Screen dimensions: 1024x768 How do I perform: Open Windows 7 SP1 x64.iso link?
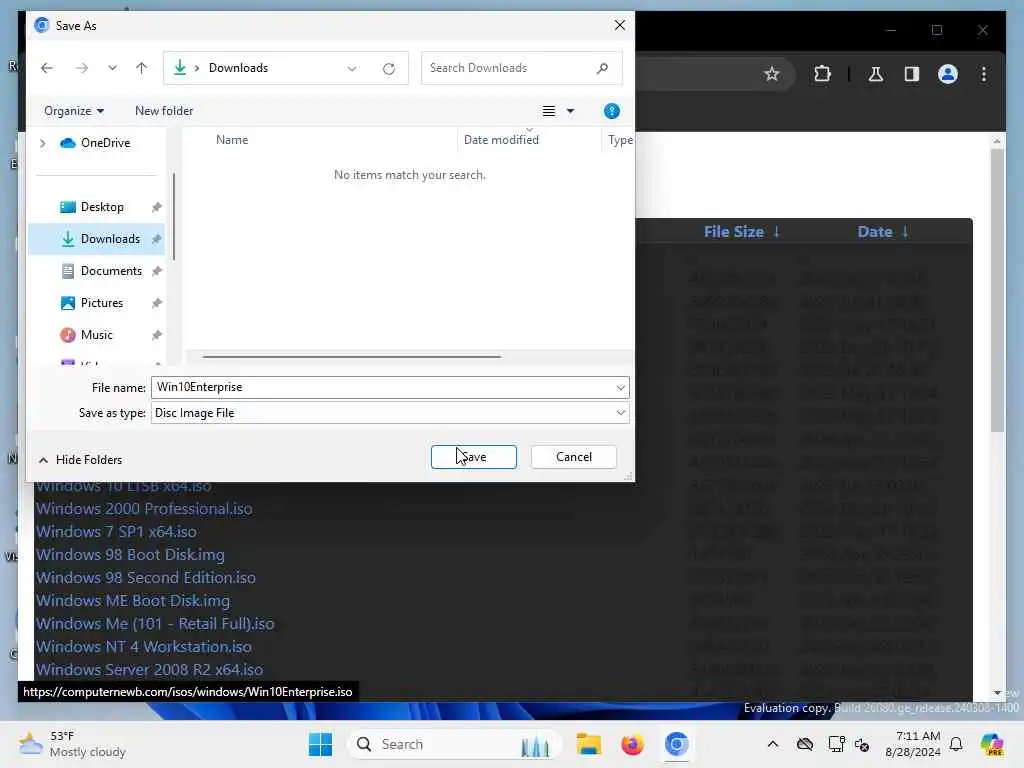pos(116,532)
